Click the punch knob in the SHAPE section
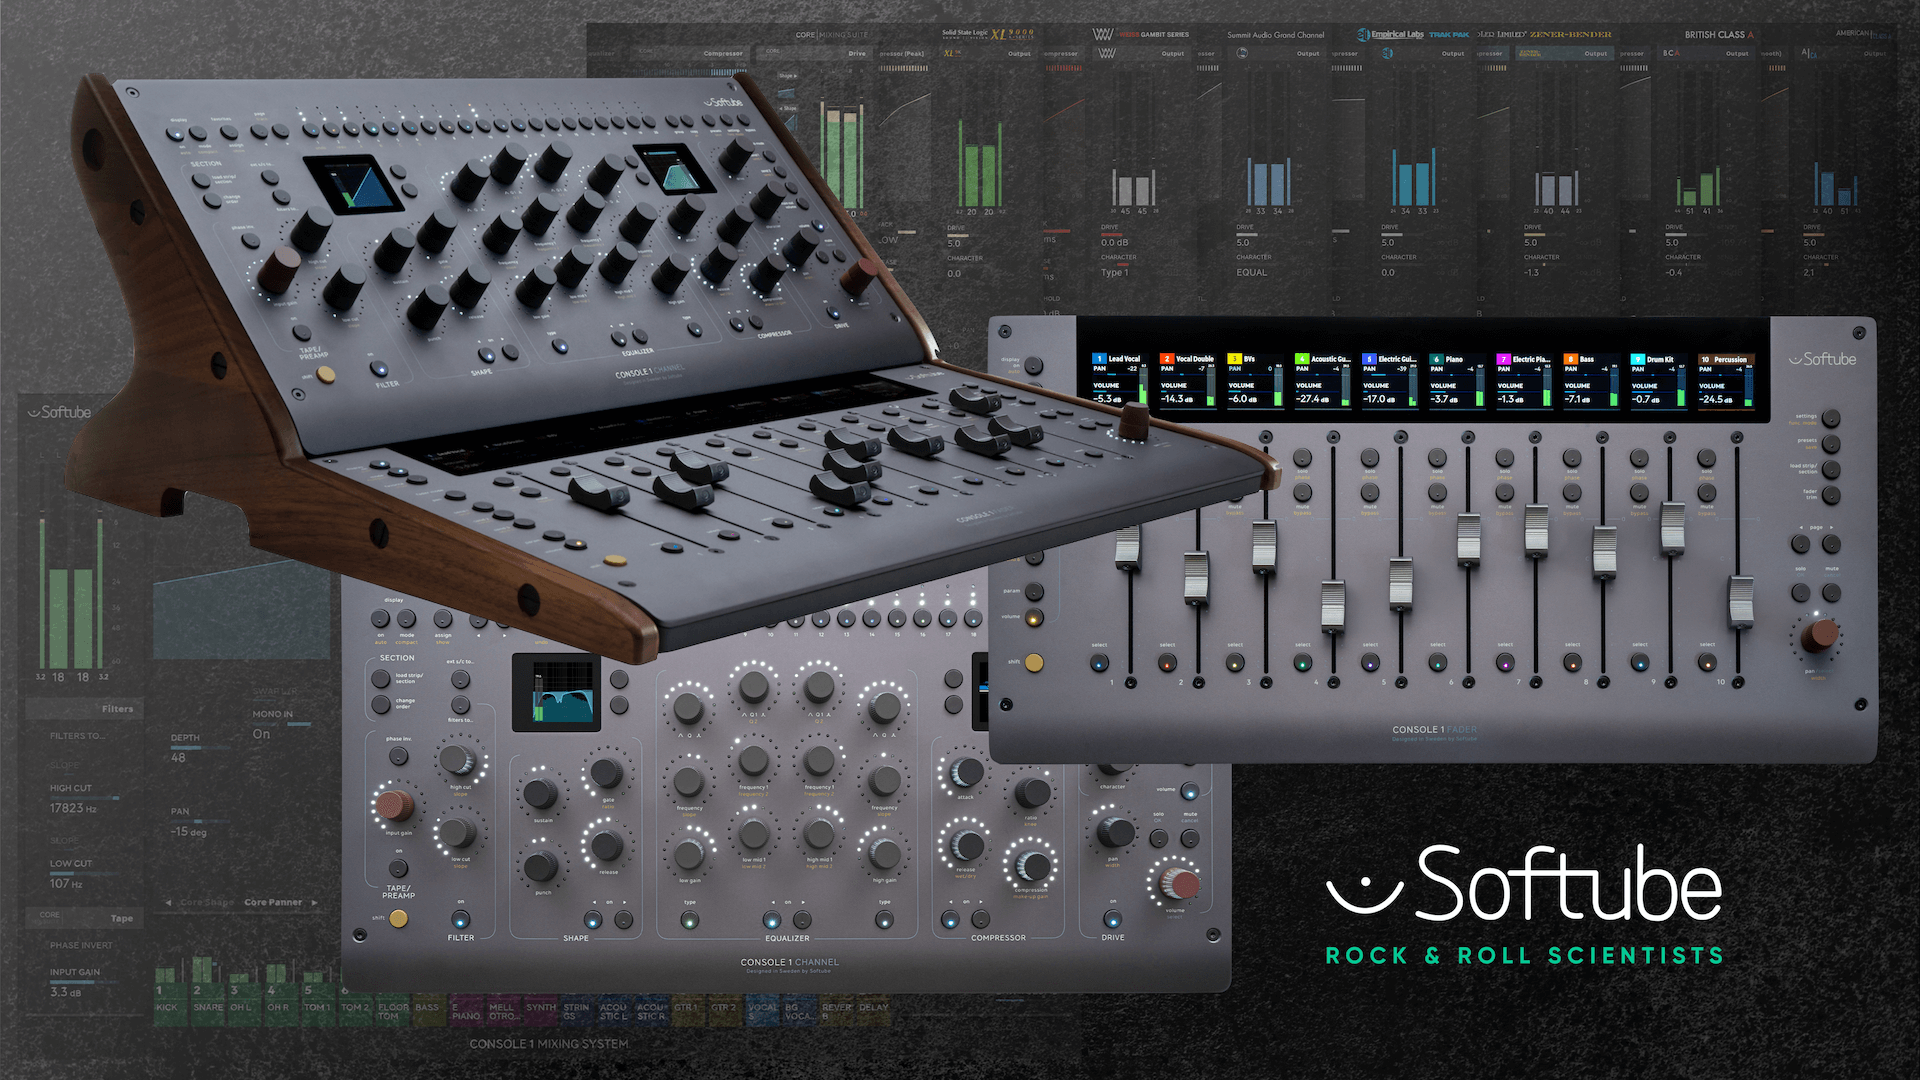Image resolution: width=1920 pixels, height=1080 pixels. [x=541, y=867]
